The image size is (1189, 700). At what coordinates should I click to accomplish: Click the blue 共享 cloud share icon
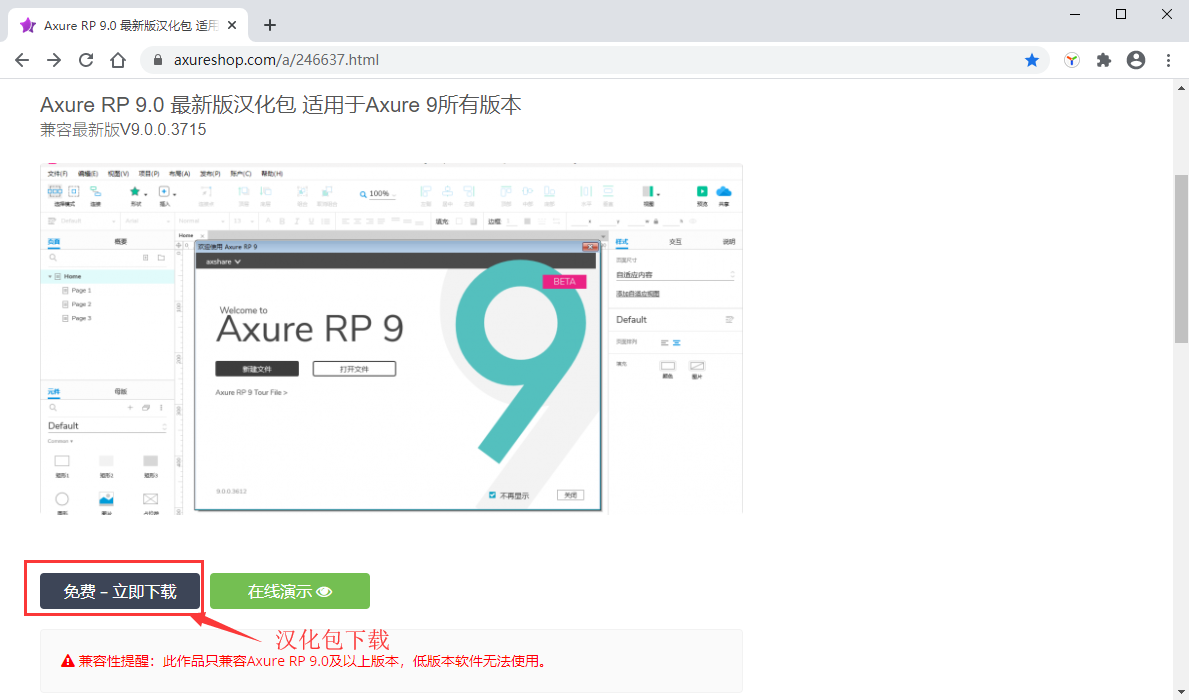[726, 192]
